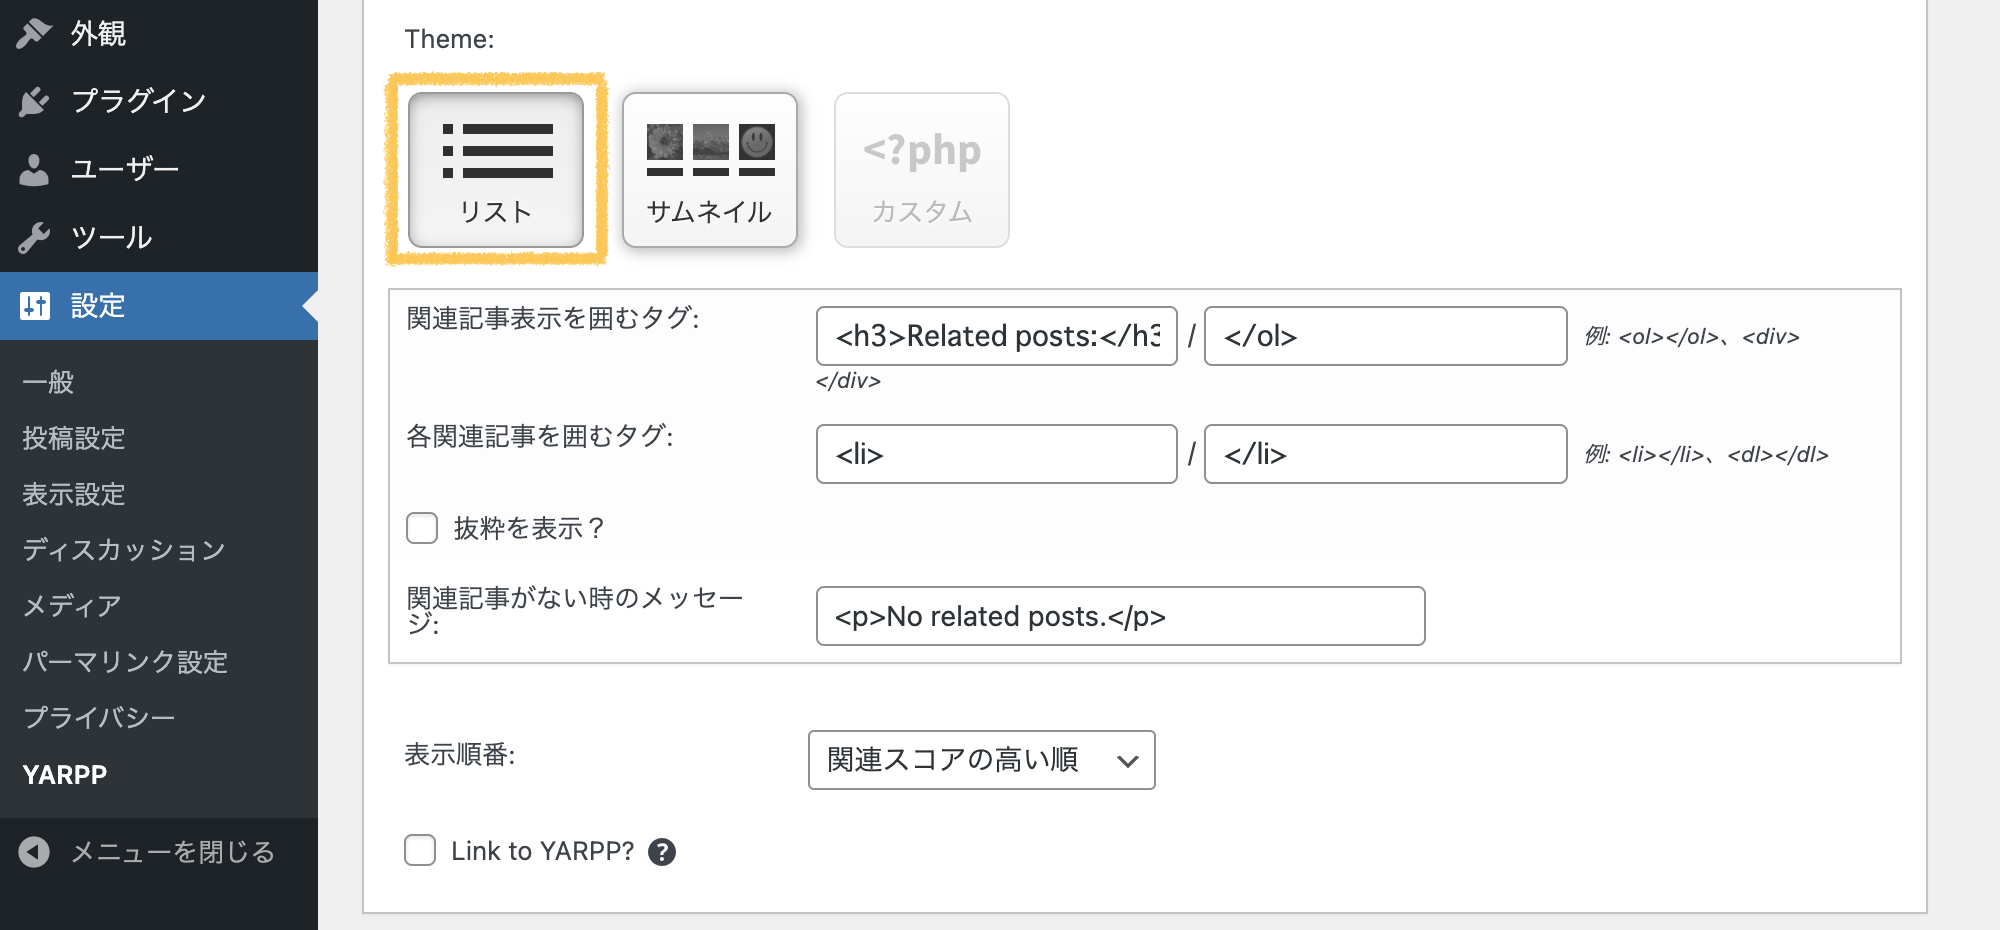Enable 抜粋を表示 checkbox

tap(422, 528)
